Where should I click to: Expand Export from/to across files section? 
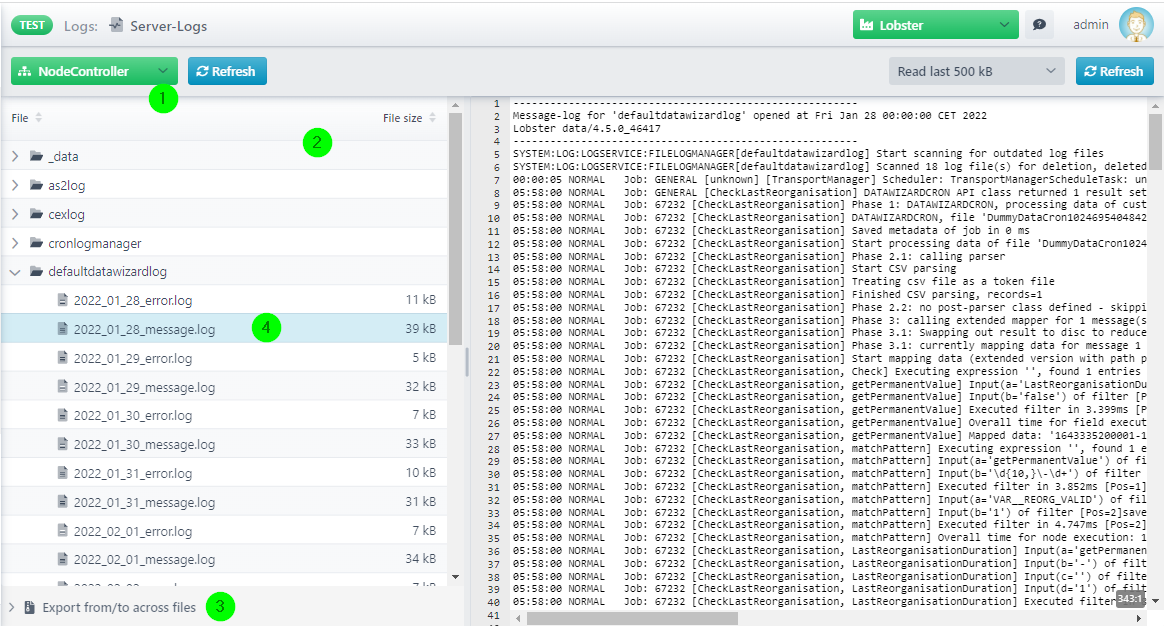11,607
